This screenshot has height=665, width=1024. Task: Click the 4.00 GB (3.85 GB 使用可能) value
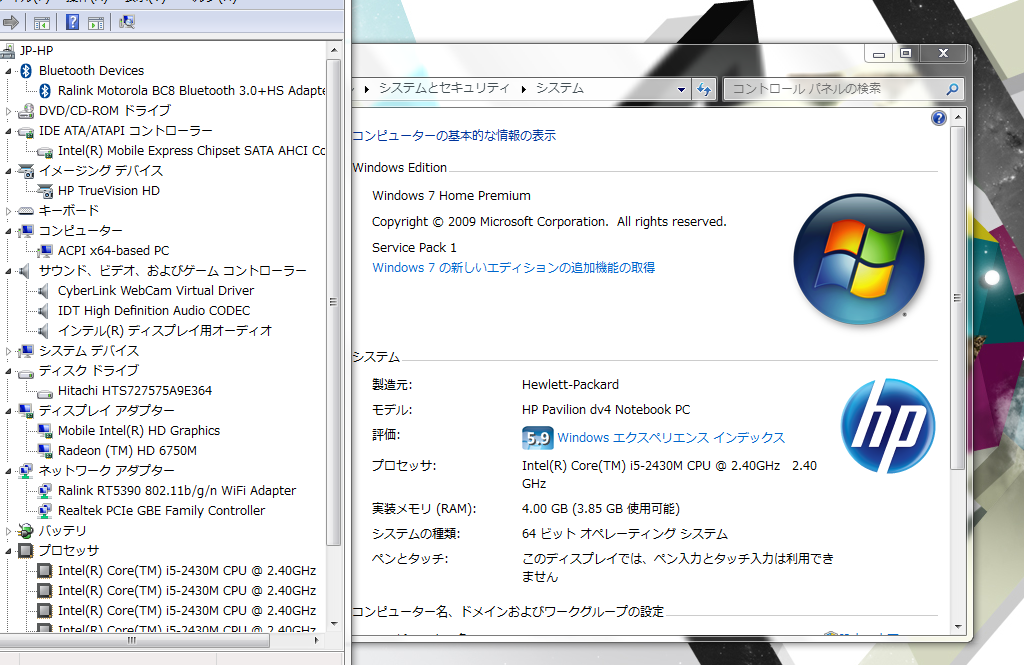point(601,509)
